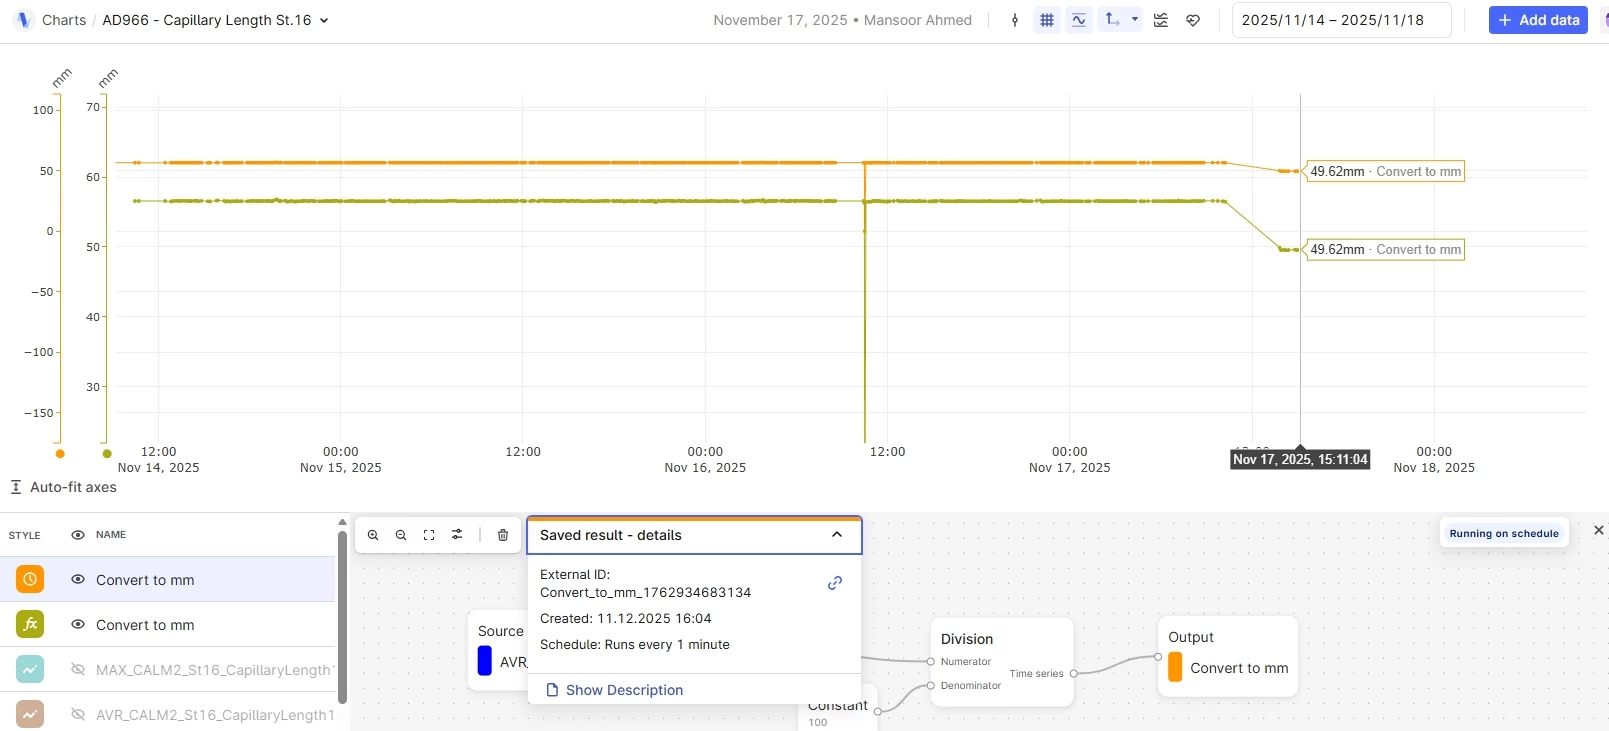Click Auto-fit axes
The width and height of the screenshot is (1609, 731).
63,487
